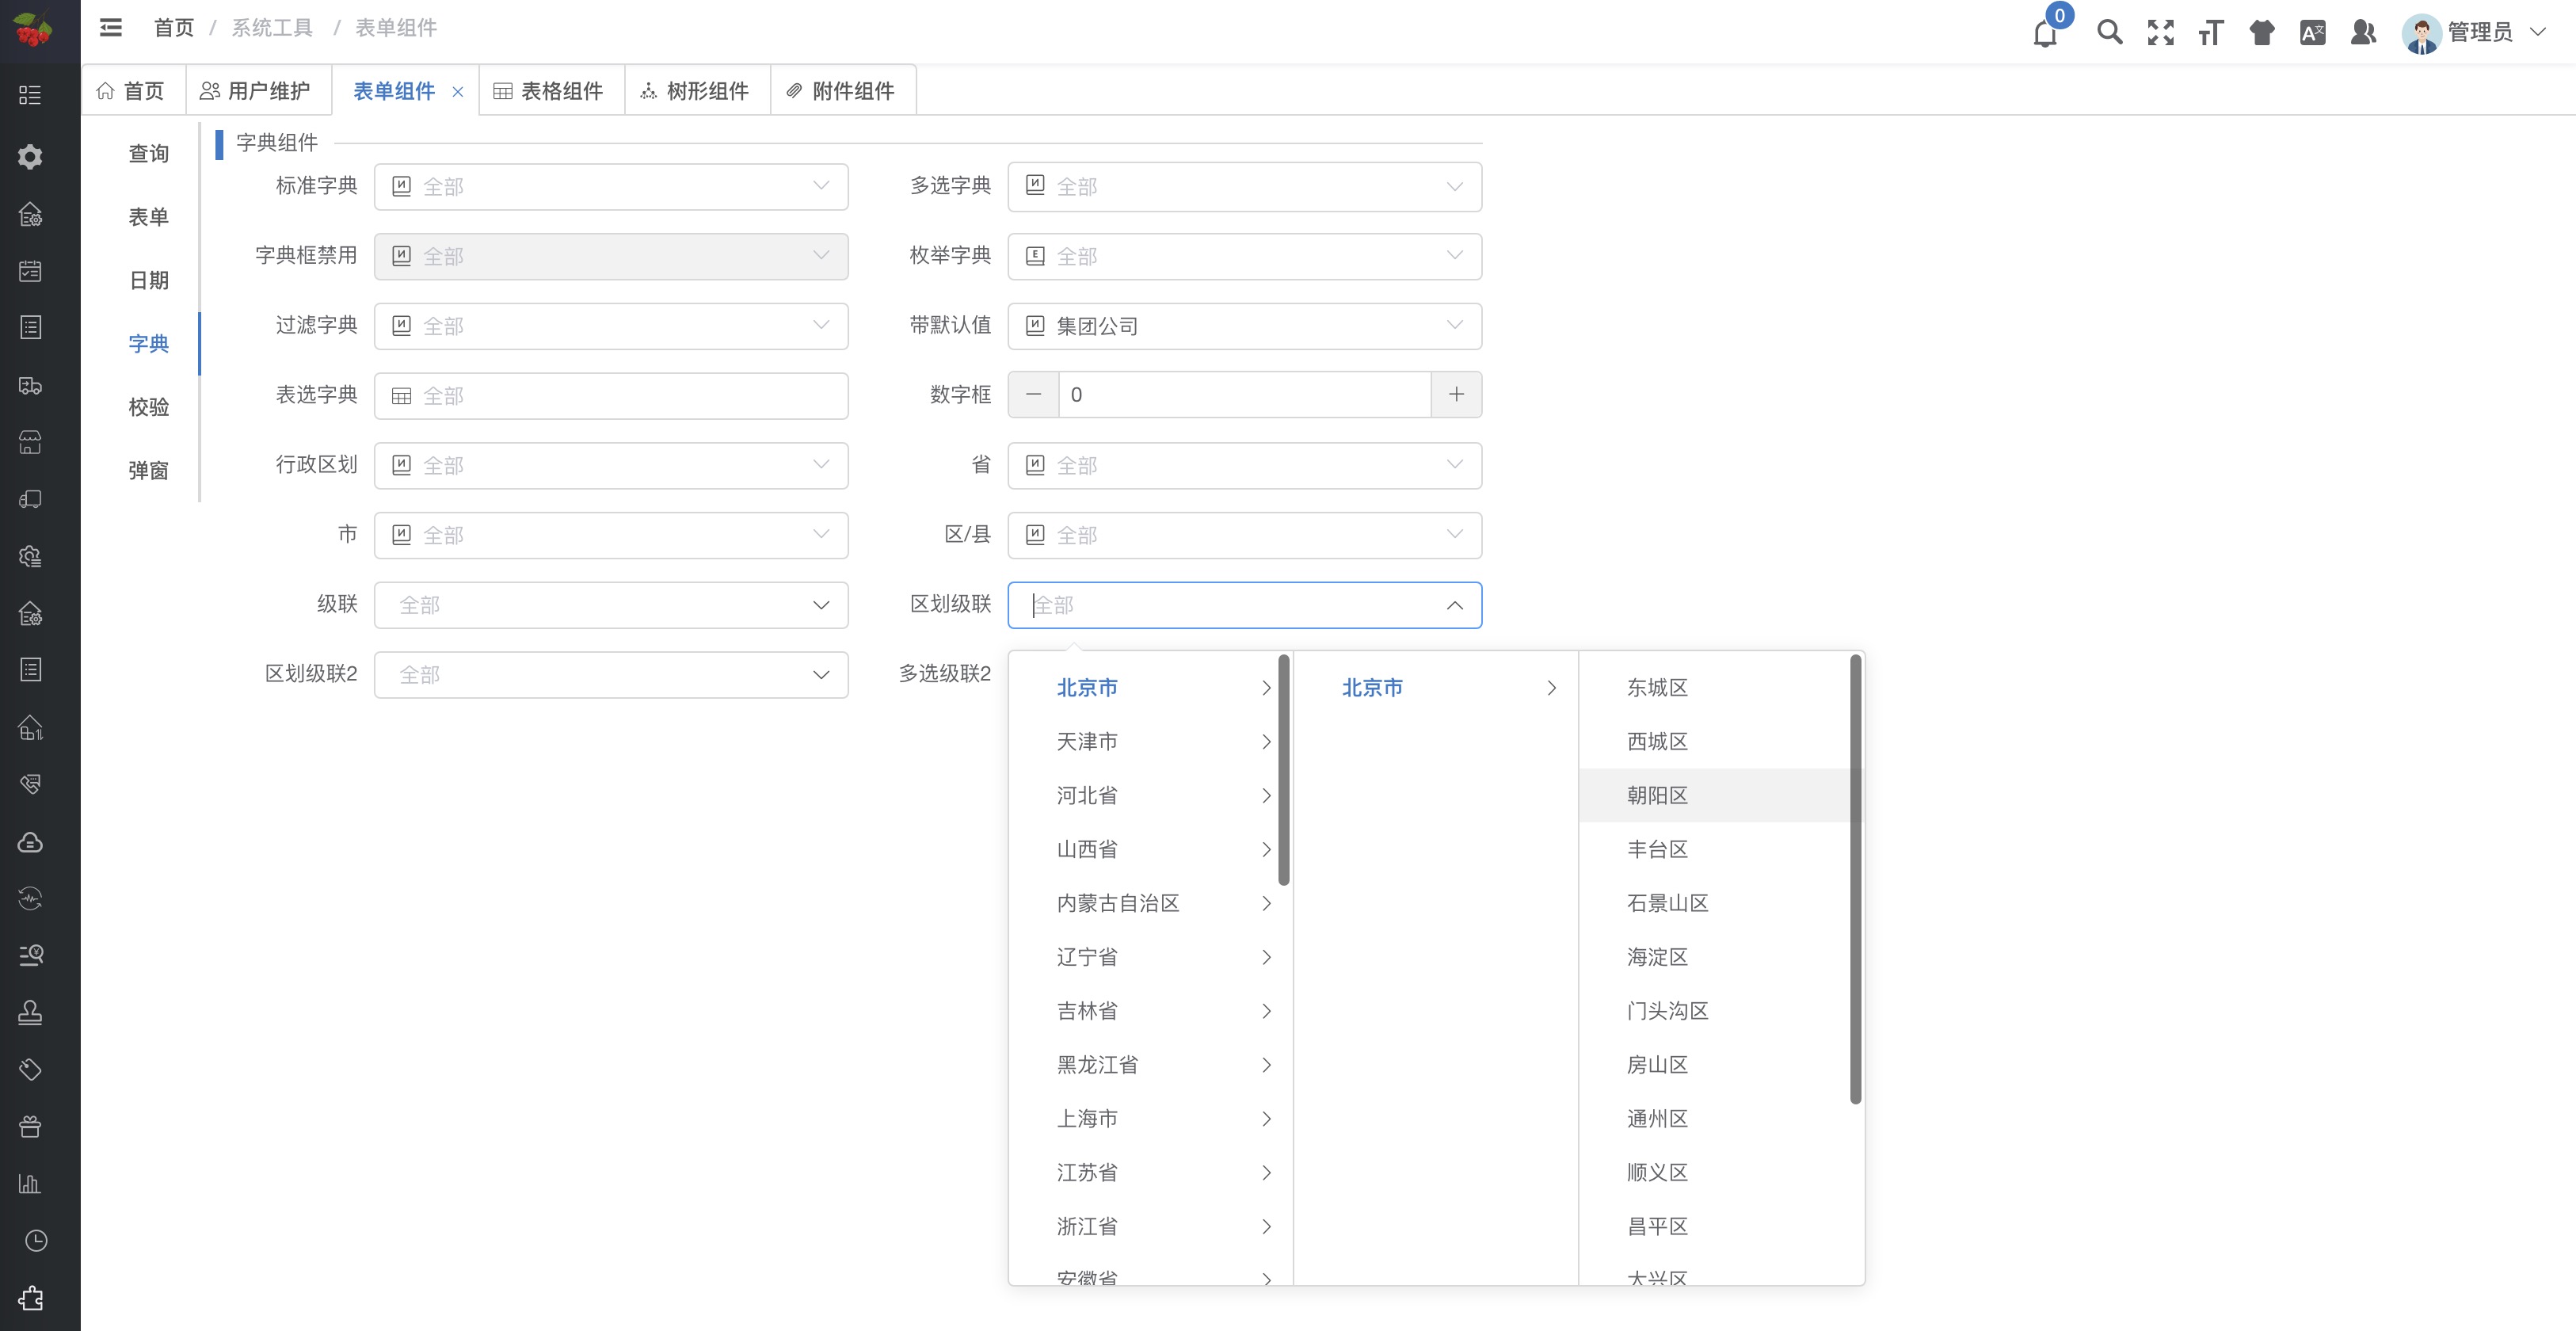Screen dimensions: 2576x1331
Task: Open the 区/县 dropdown
Action: (1245, 535)
